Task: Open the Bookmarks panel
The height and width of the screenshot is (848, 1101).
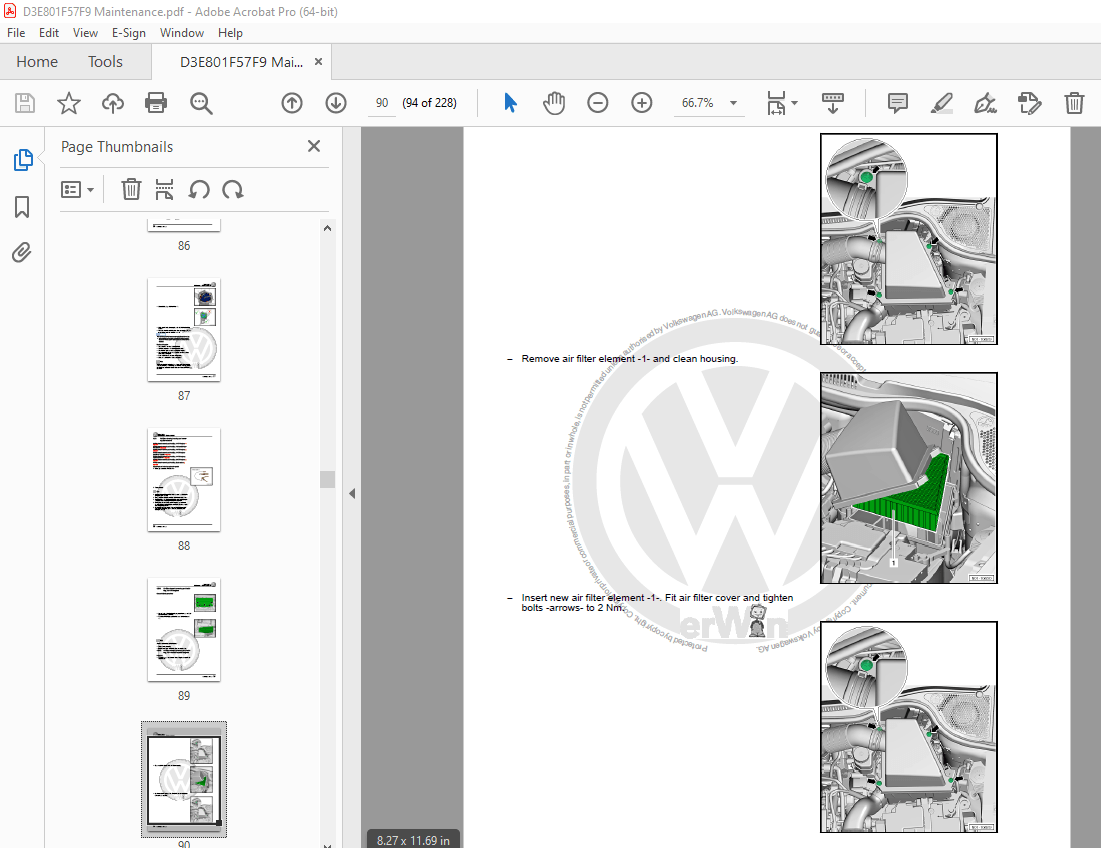Action: click(22, 207)
